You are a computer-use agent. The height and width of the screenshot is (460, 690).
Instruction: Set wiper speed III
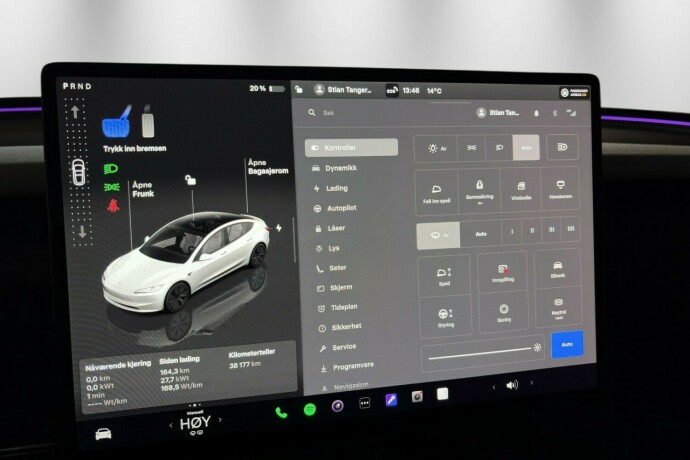tap(552, 230)
